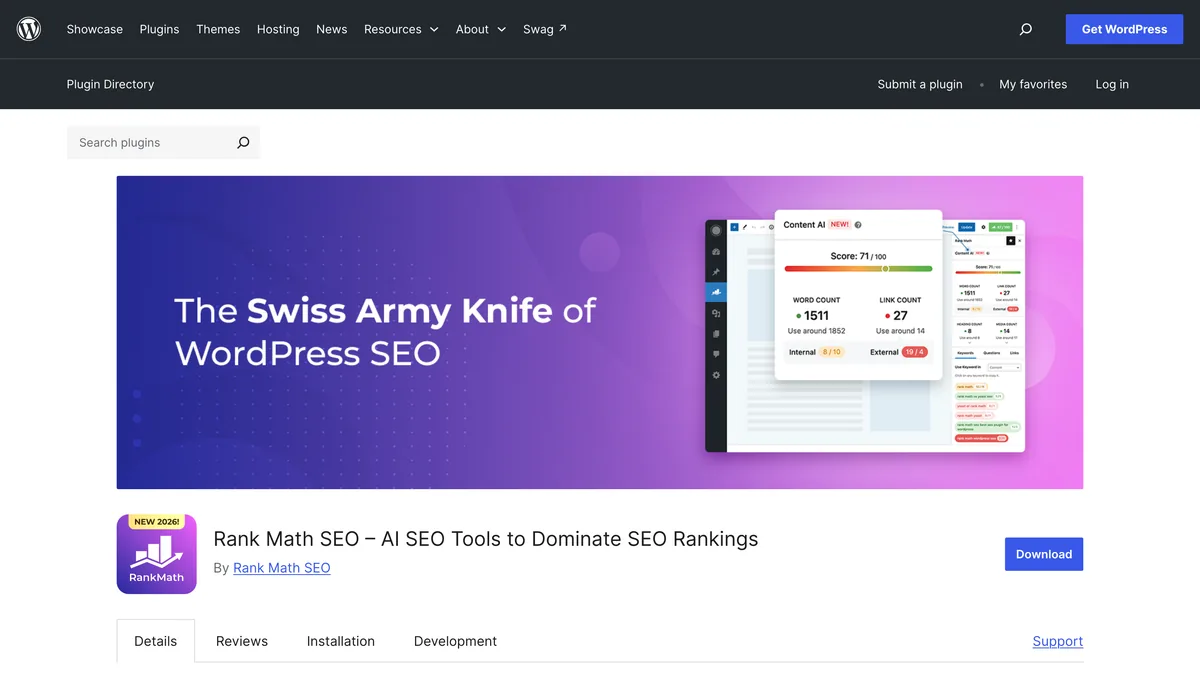The width and height of the screenshot is (1200, 675).
Task: Switch to the Installation tab
Action: pos(341,641)
